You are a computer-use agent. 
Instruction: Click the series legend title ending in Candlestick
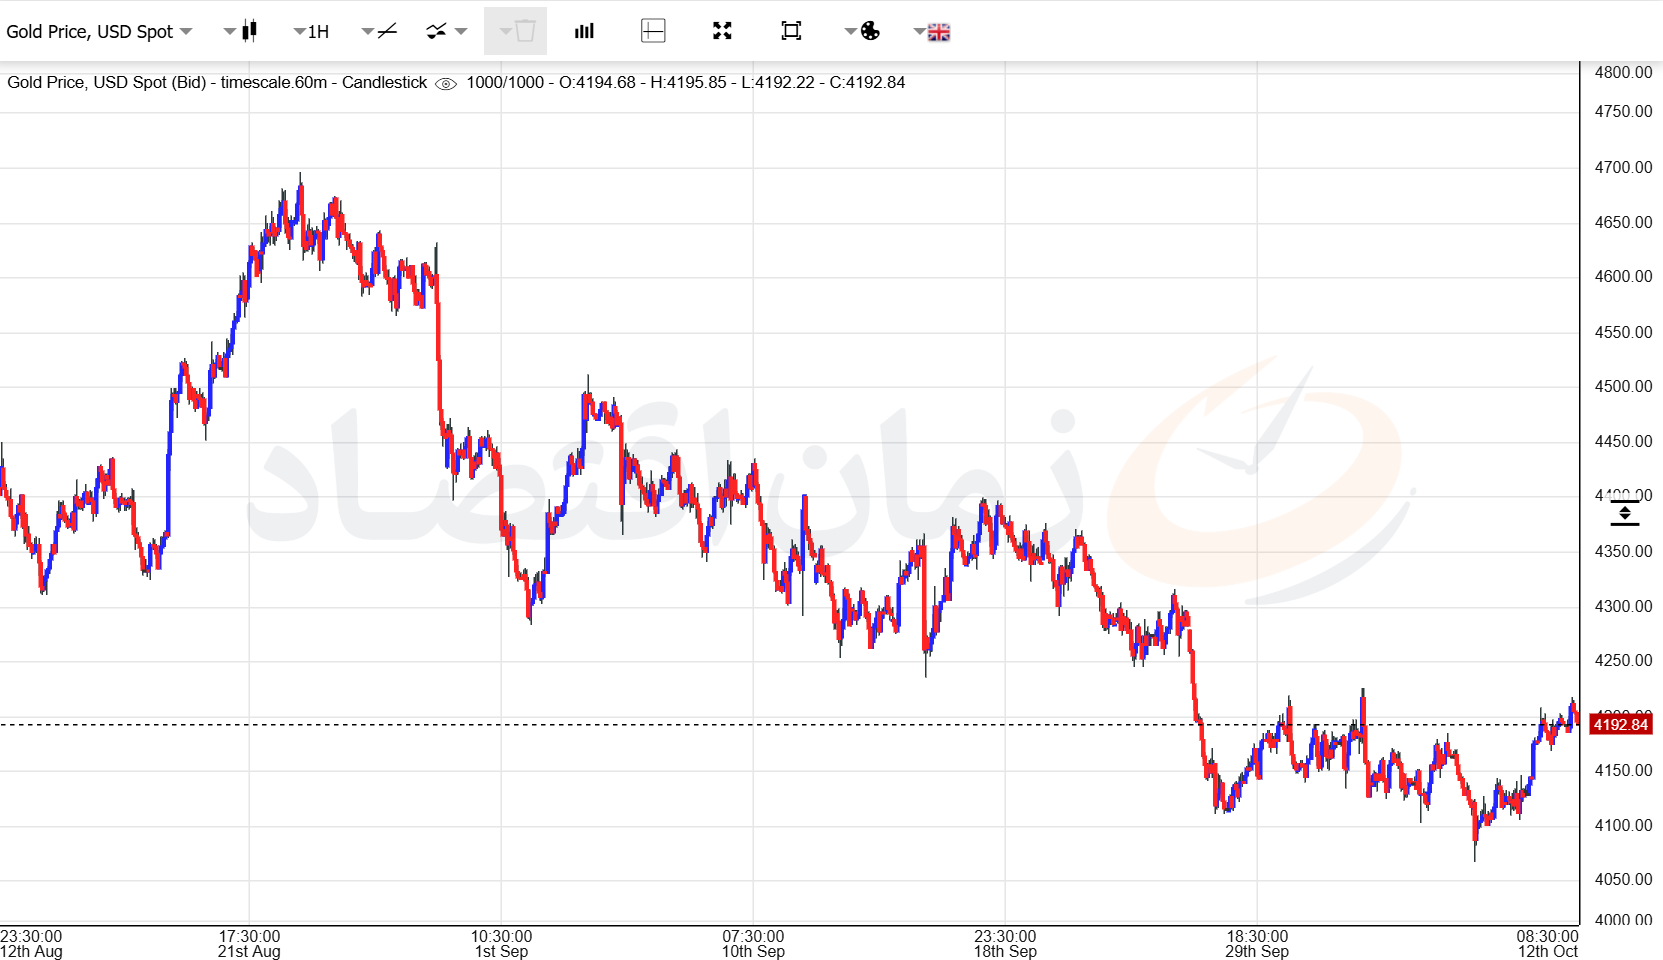coord(217,82)
